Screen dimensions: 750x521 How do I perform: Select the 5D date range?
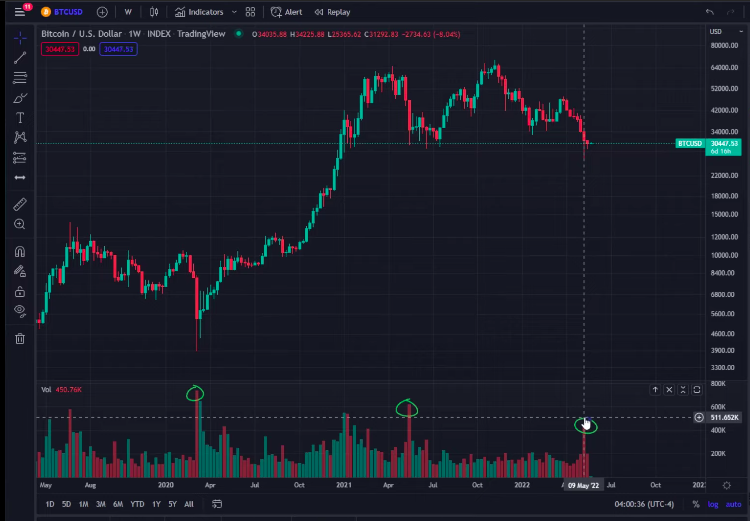pos(66,504)
